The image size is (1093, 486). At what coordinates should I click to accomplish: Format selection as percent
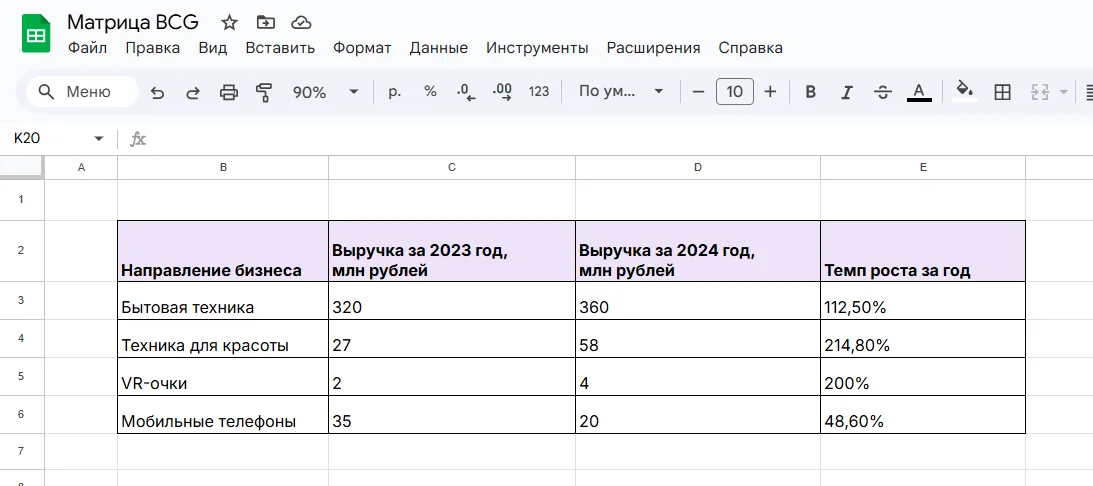(430, 92)
